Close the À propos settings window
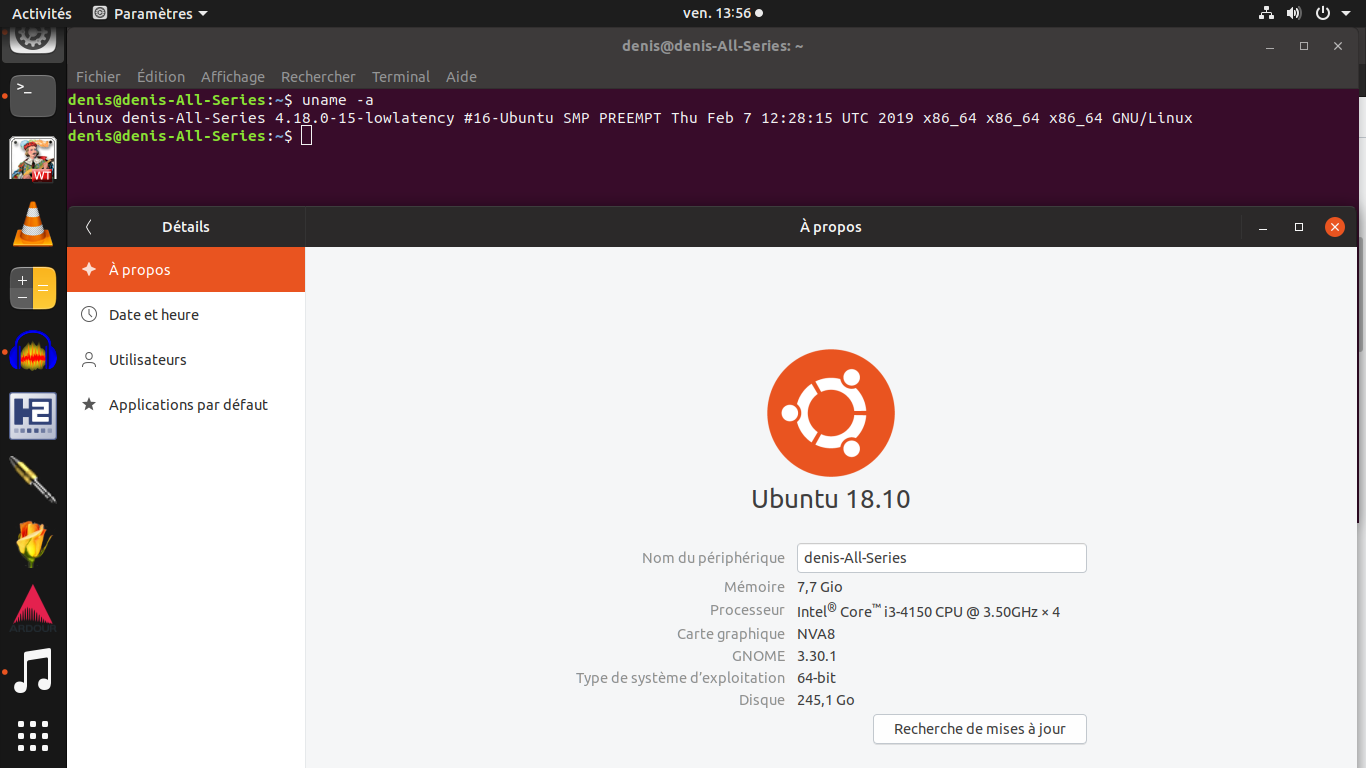 coord(1335,227)
